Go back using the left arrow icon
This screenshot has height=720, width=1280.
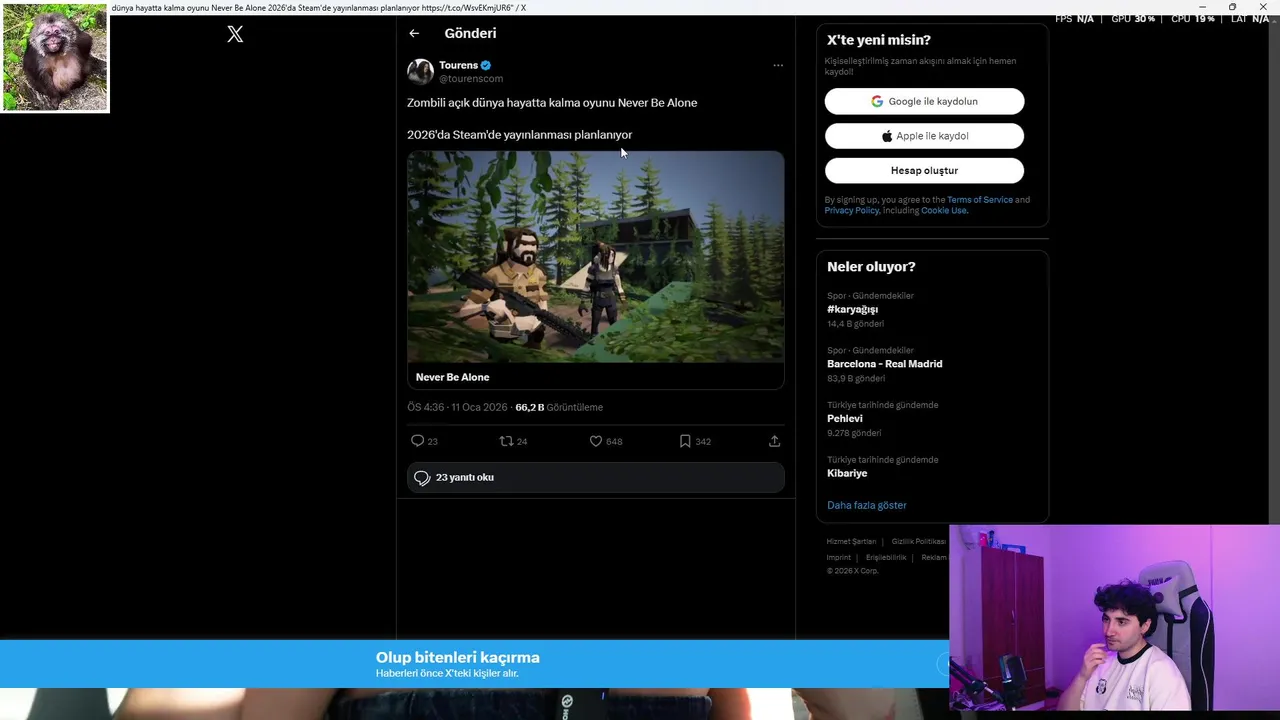[414, 33]
